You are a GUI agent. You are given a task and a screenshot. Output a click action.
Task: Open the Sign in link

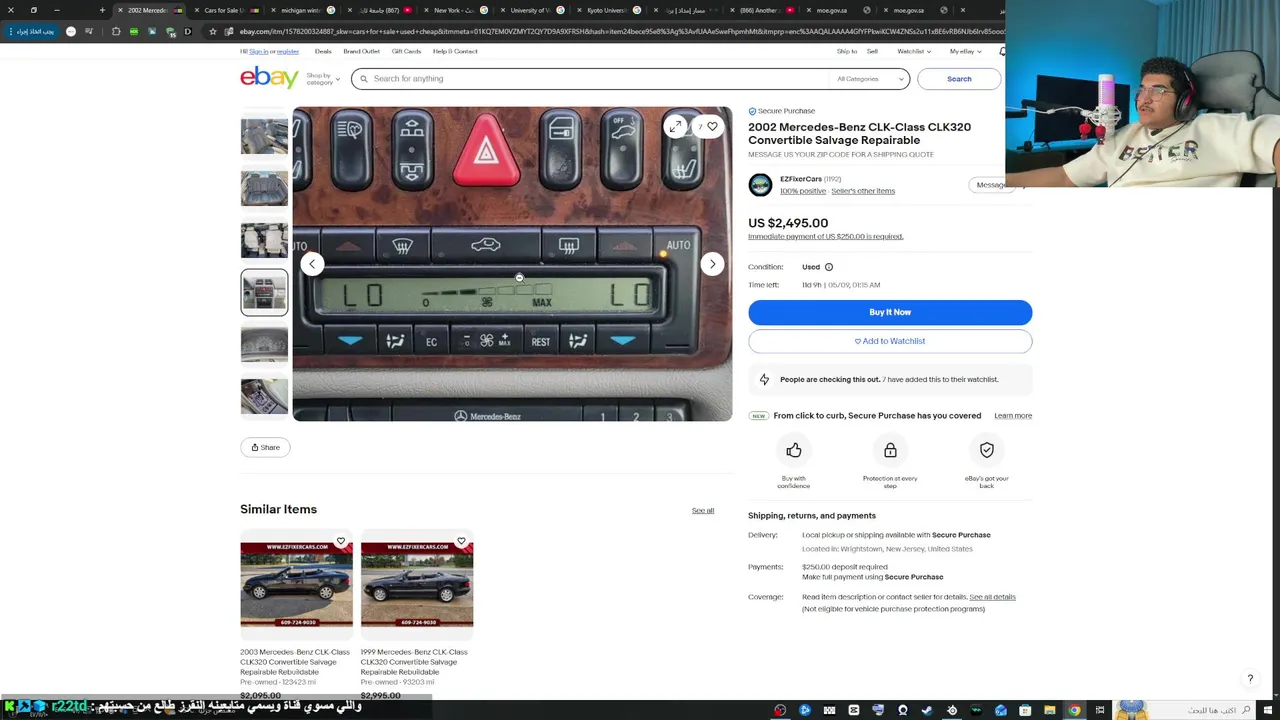258,51
